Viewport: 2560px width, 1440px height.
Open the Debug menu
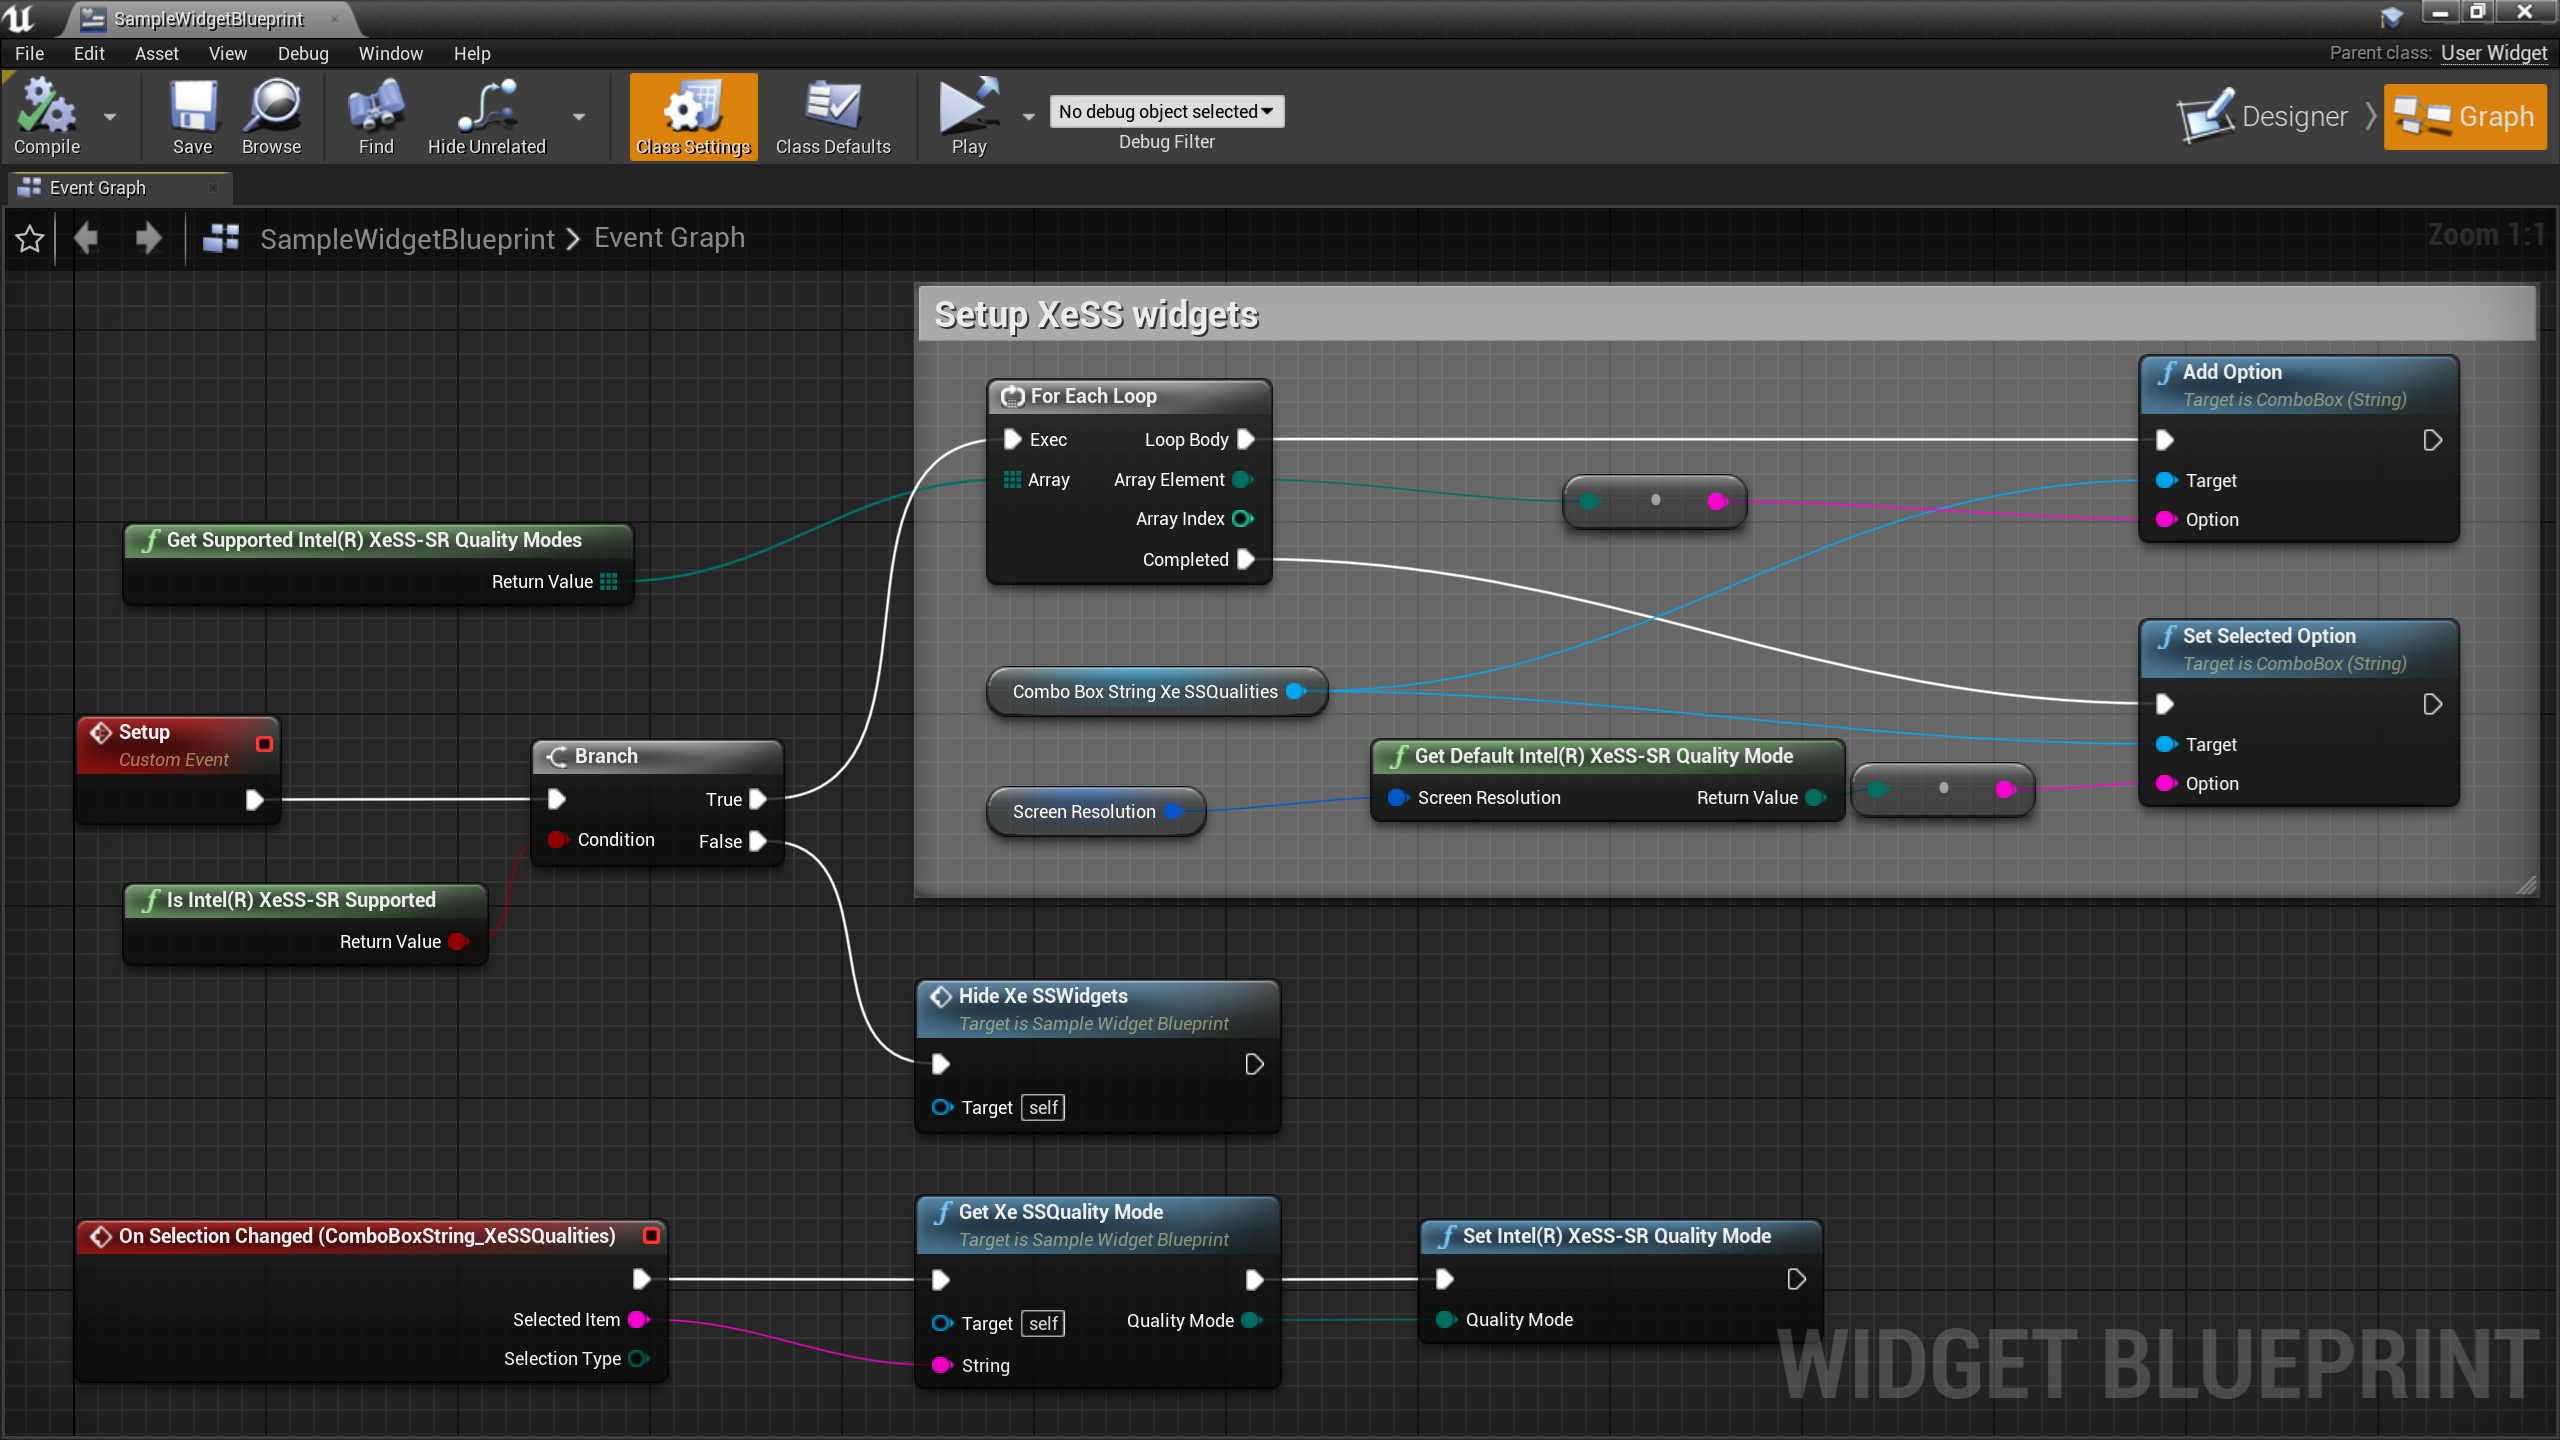click(x=302, y=53)
